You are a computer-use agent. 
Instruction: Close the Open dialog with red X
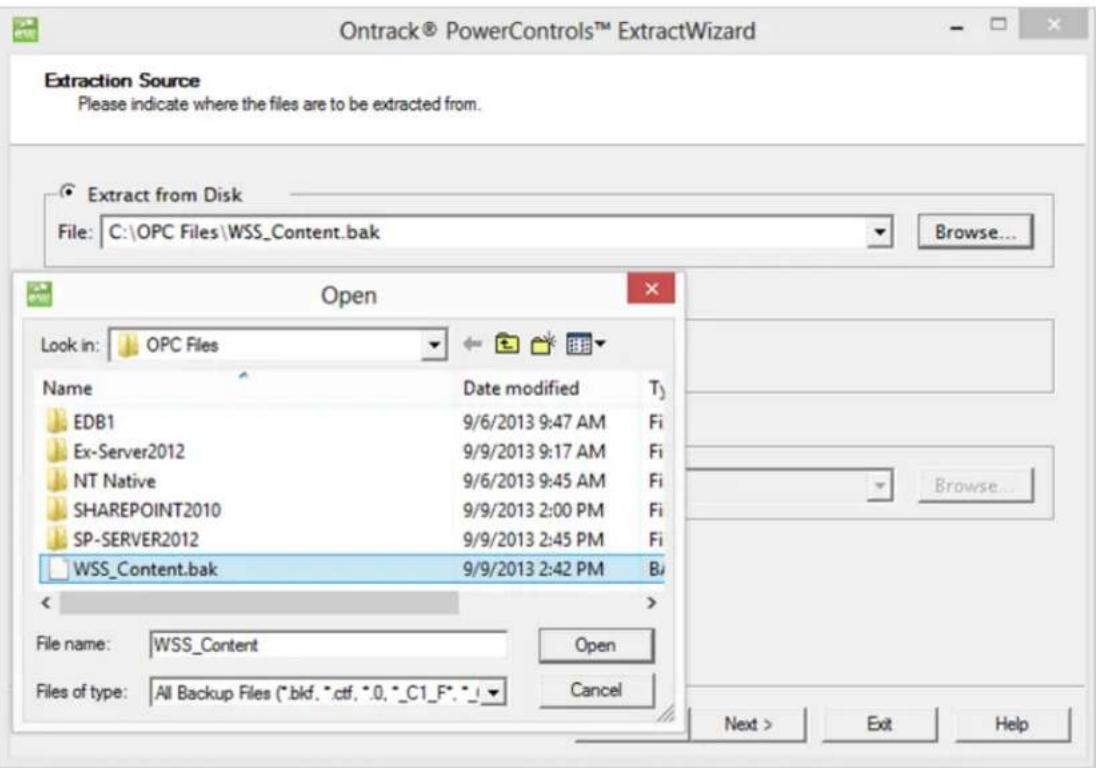651,289
